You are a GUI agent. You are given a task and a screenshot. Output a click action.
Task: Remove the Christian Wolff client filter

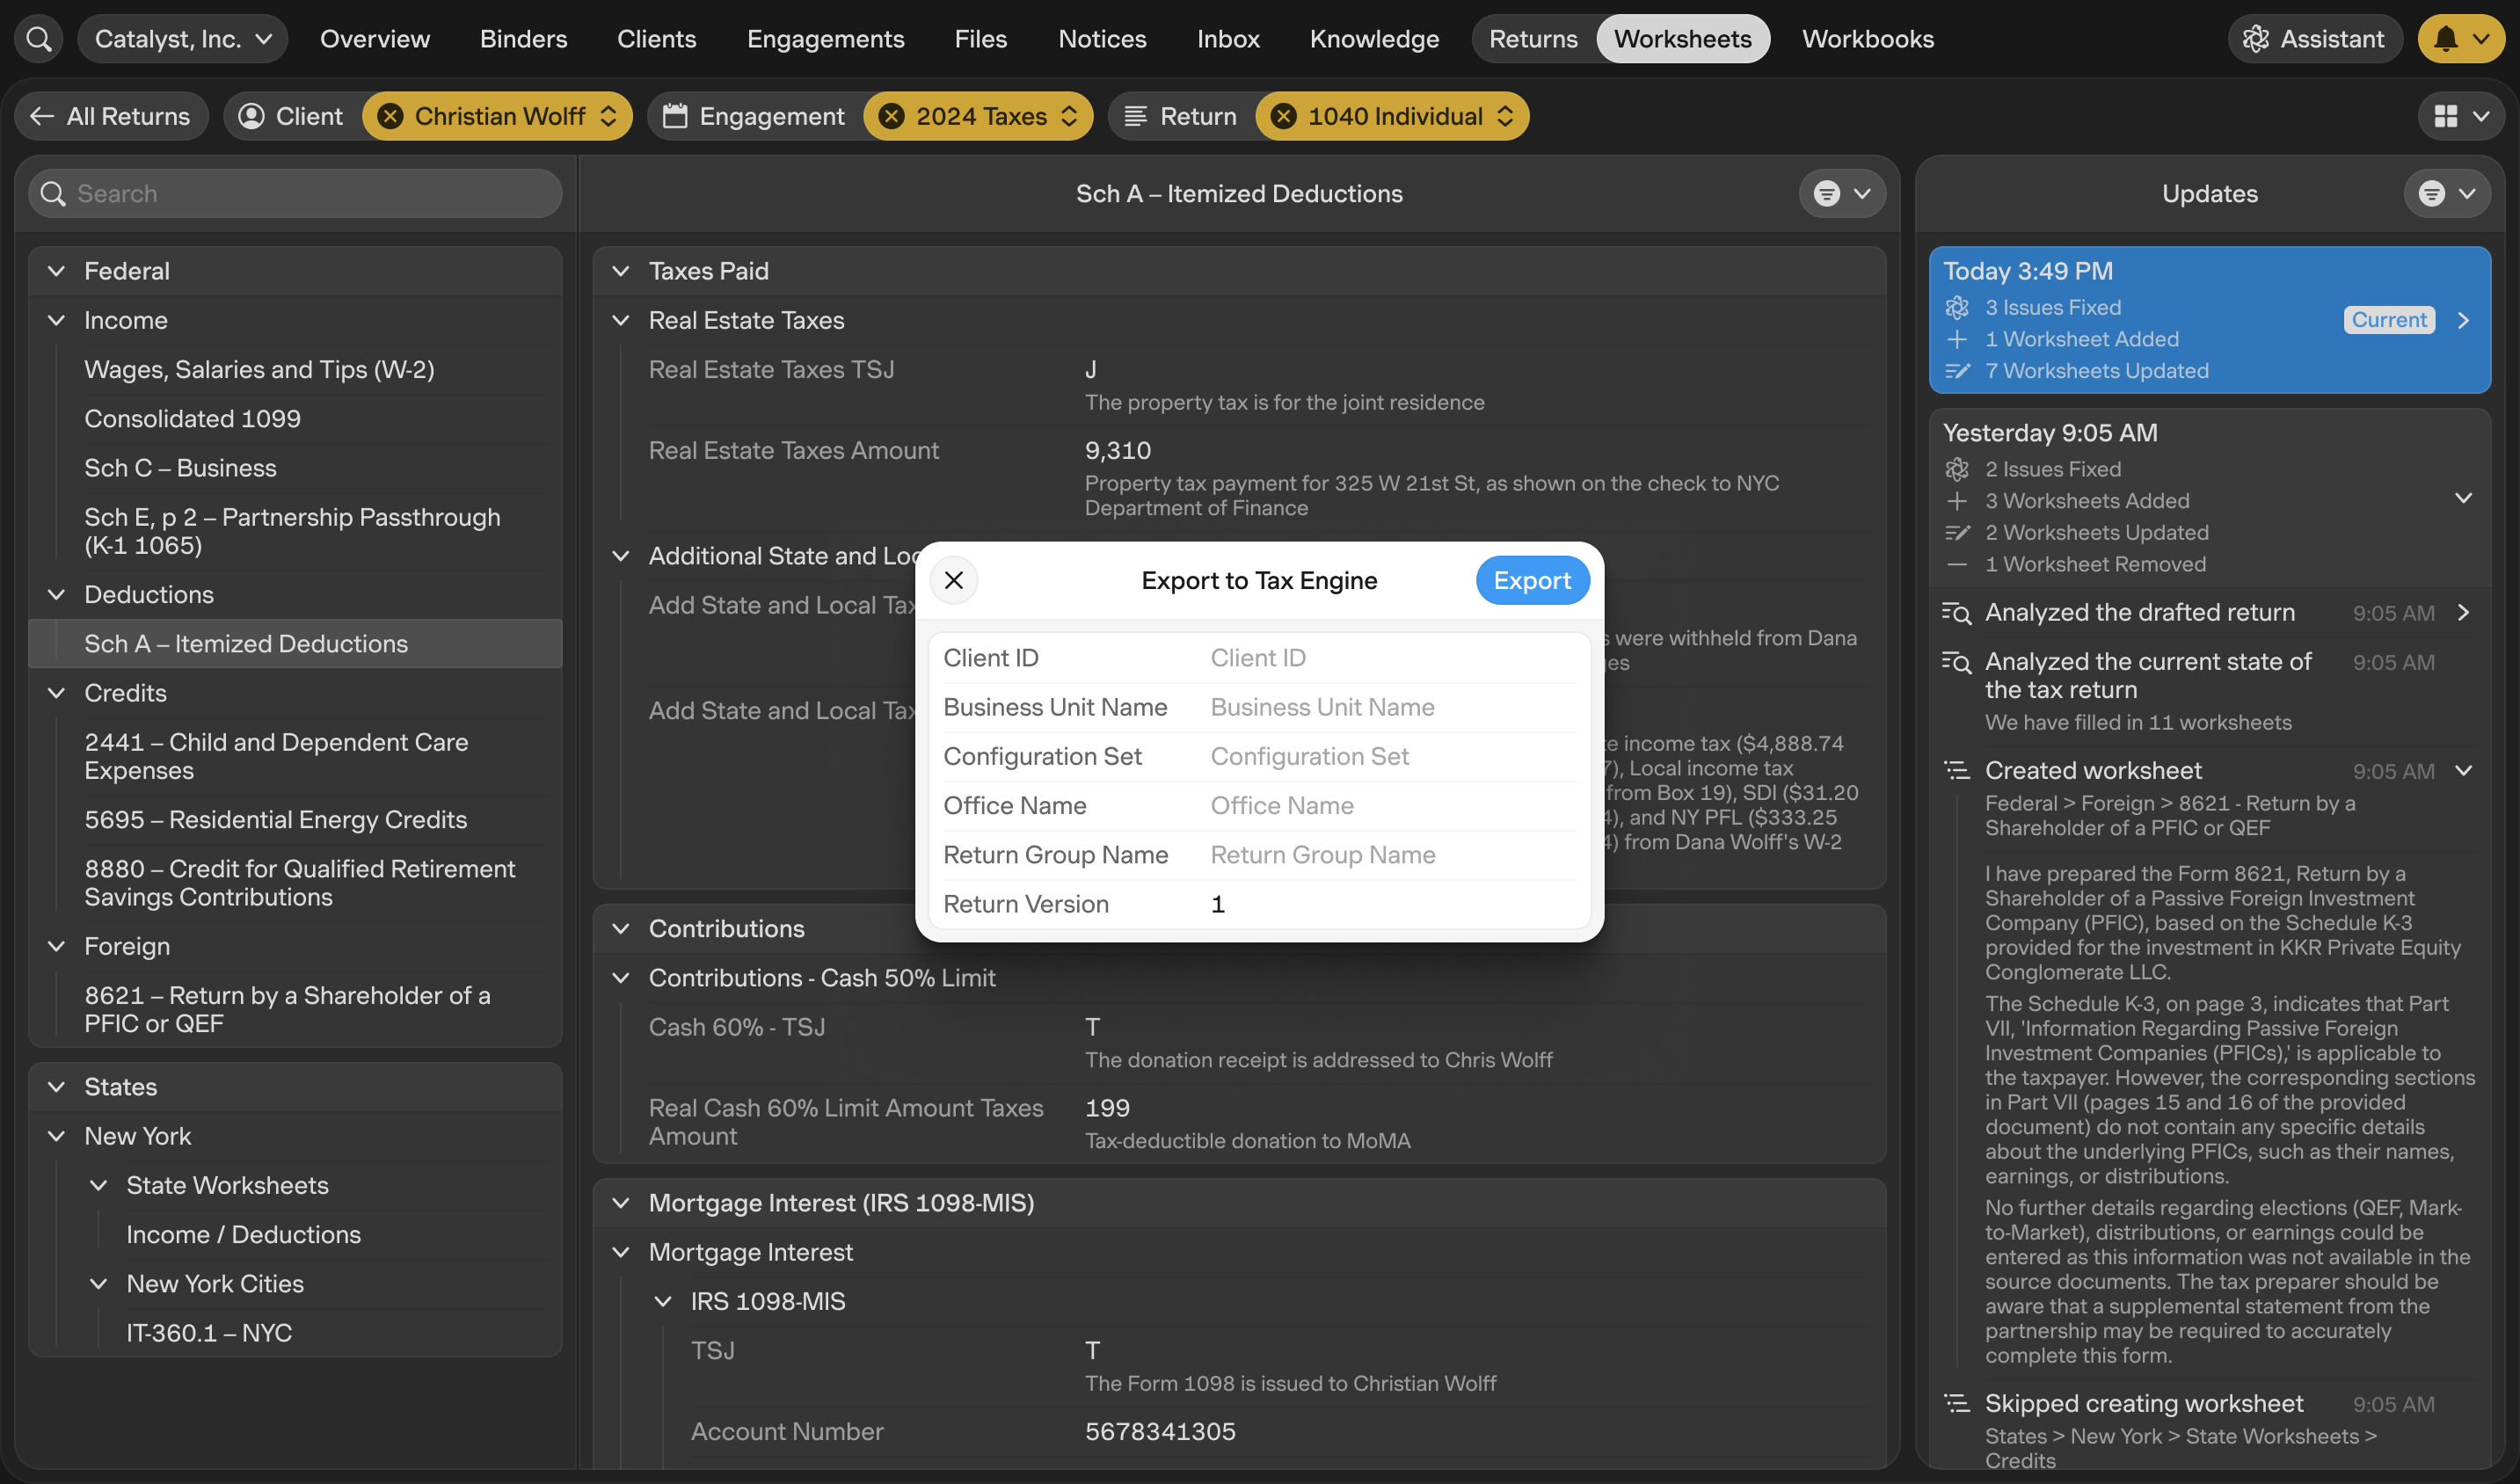(391, 116)
